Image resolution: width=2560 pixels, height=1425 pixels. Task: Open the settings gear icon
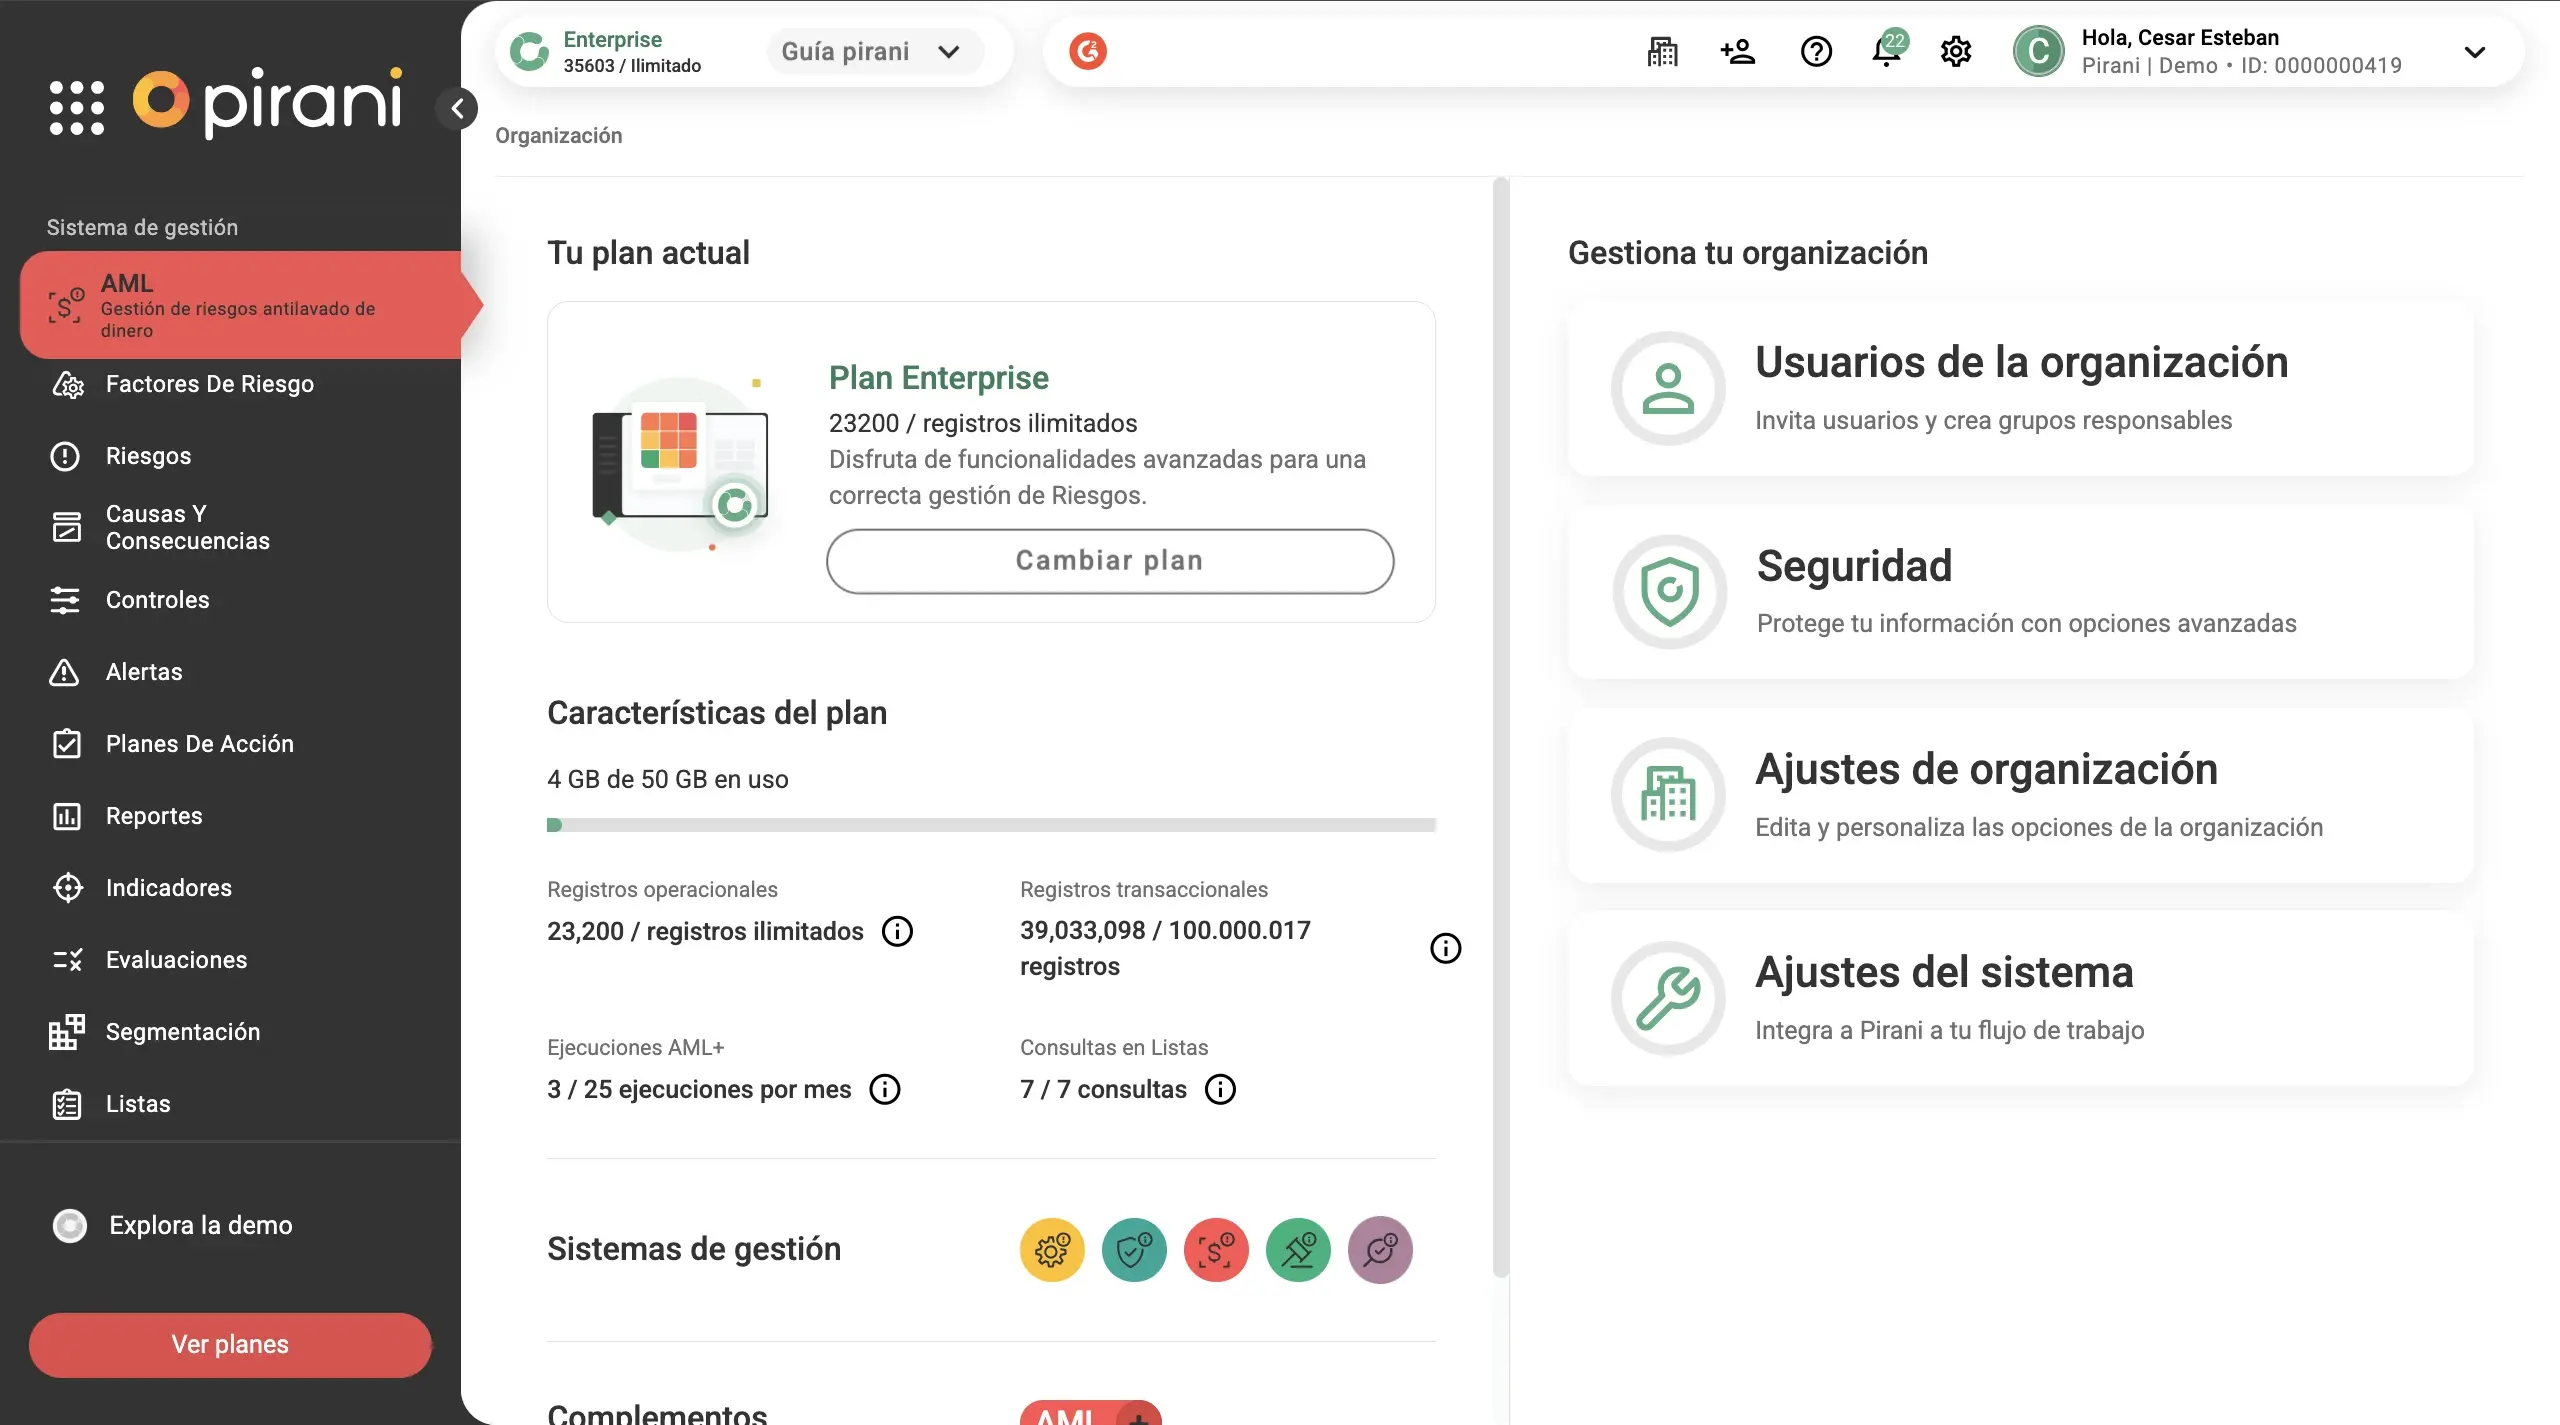(x=1956, y=51)
